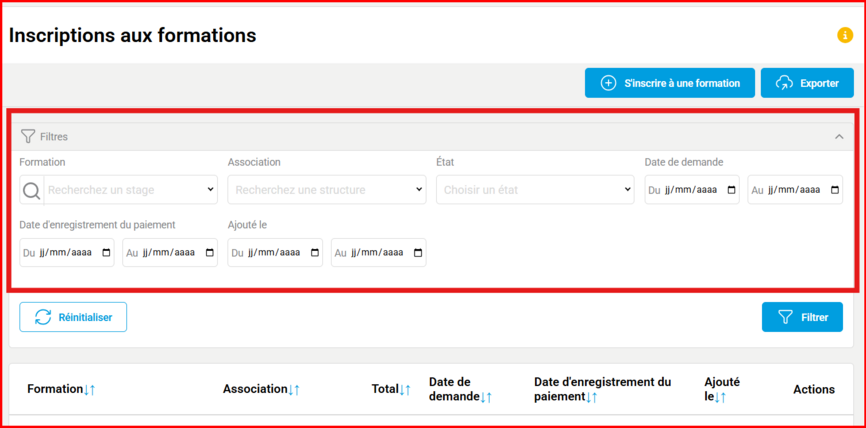Collapse the Filtres panel with chevron

[x=839, y=136]
